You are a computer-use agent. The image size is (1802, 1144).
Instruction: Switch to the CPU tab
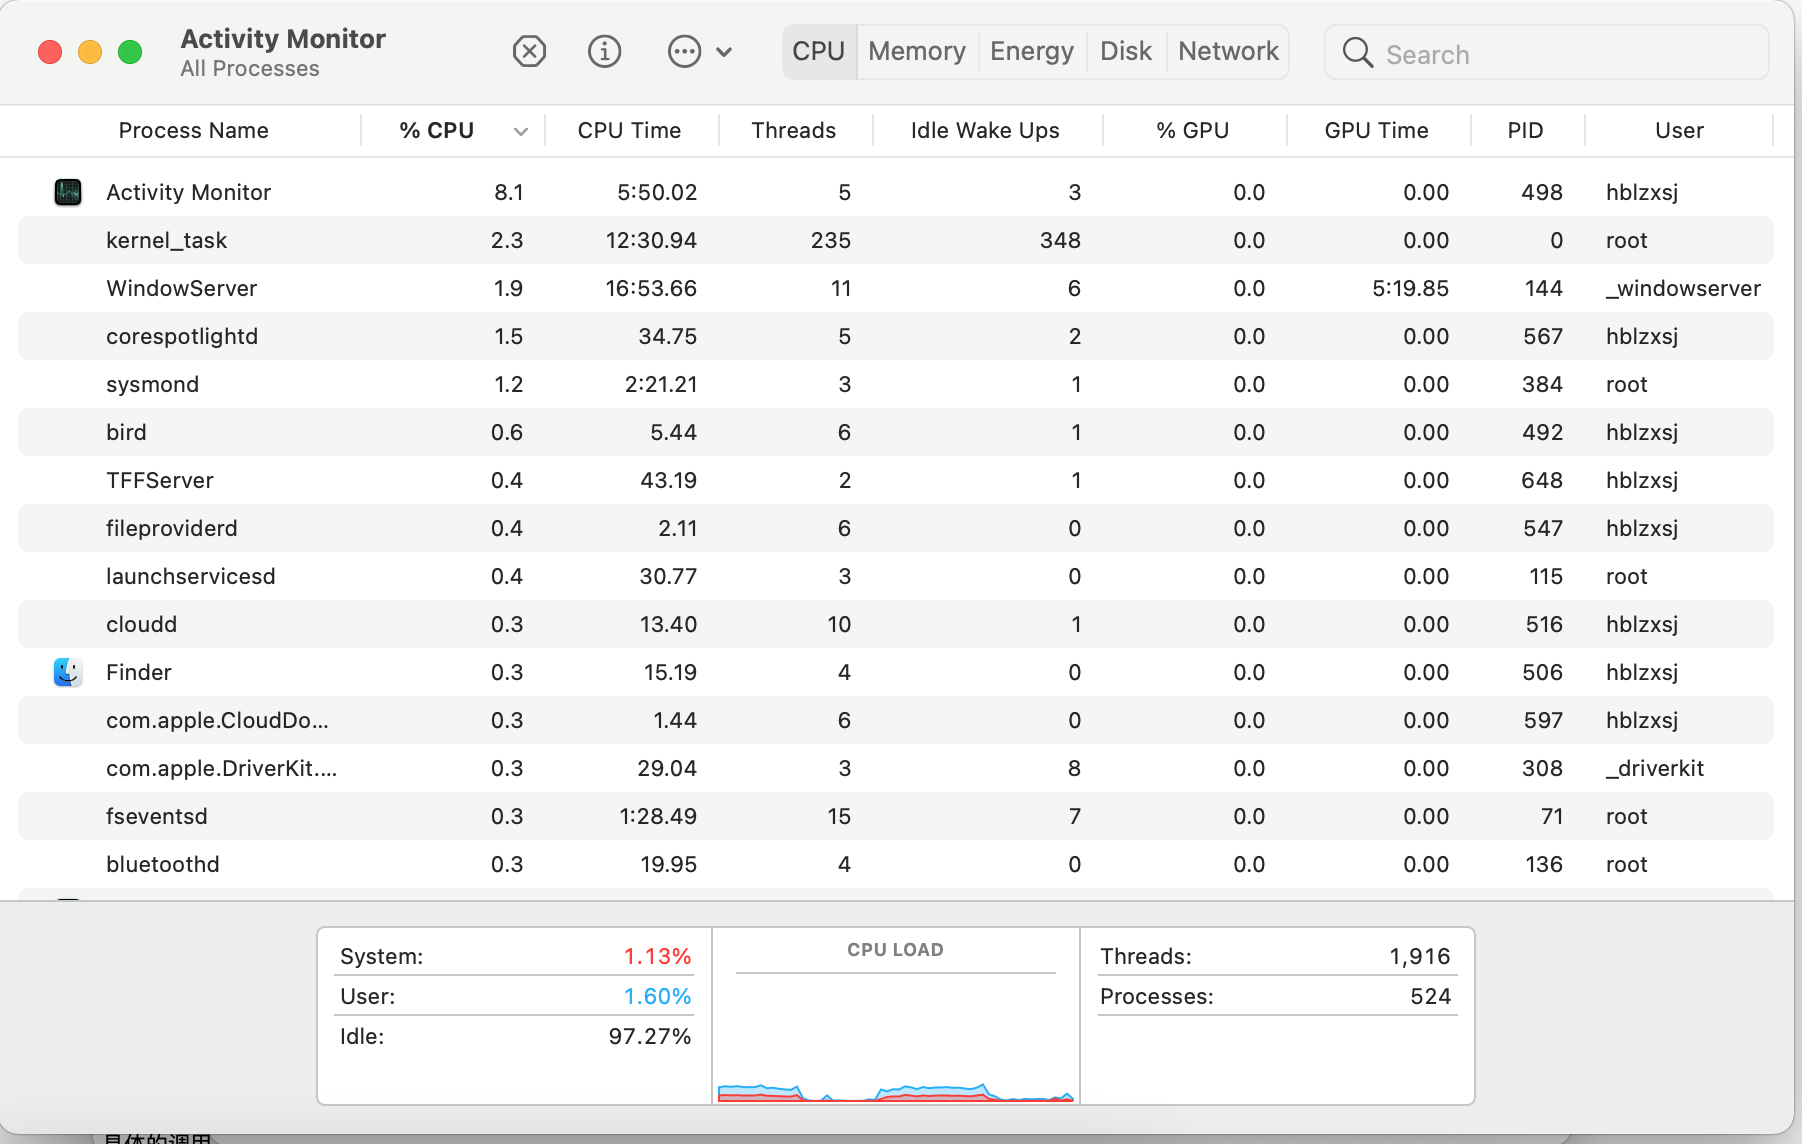click(x=819, y=51)
